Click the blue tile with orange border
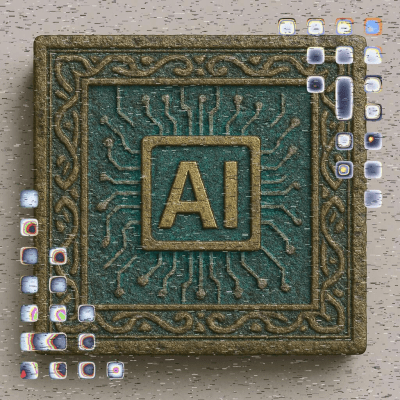 (373, 27)
